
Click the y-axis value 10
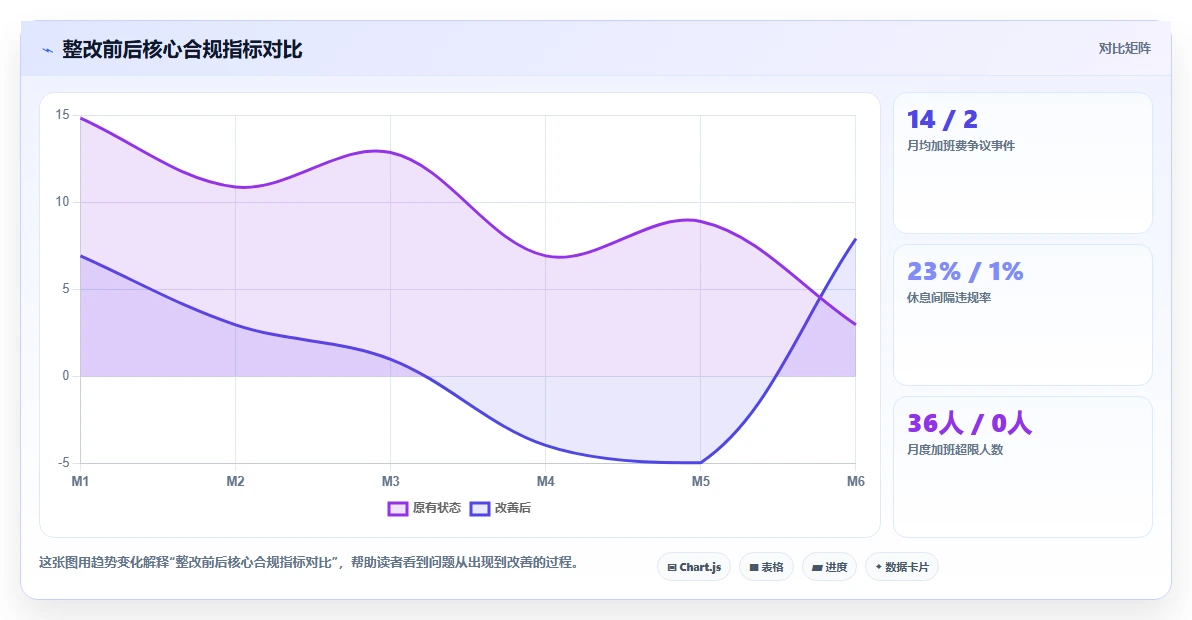coord(62,201)
